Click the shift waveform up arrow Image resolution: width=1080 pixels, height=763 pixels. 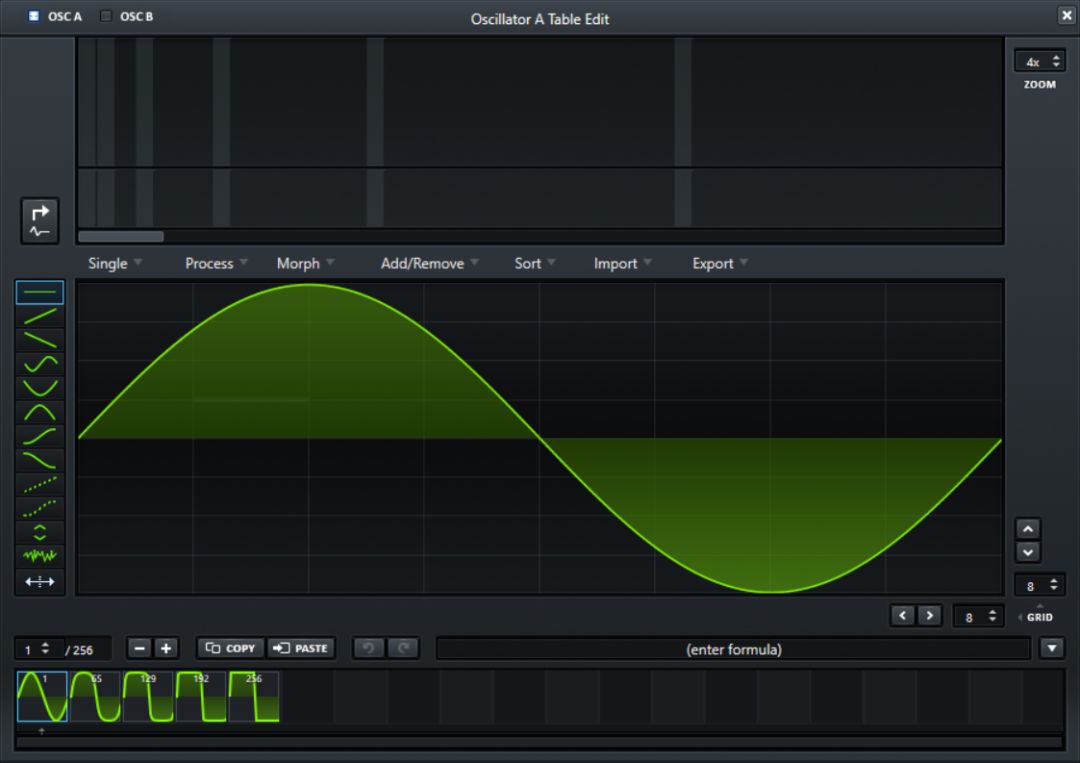1027,528
